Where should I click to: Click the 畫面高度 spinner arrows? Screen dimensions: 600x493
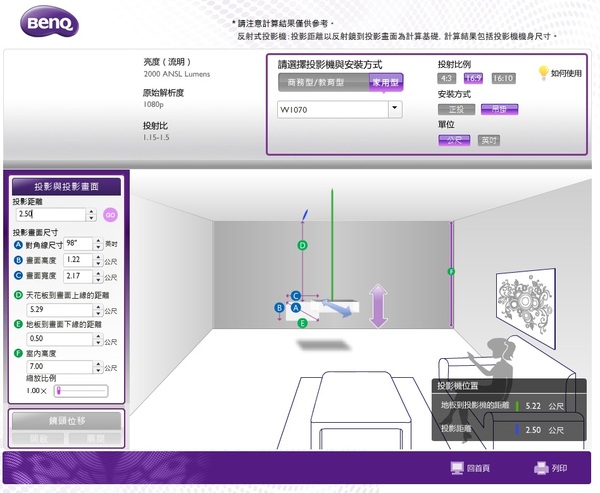pos(98,260)
